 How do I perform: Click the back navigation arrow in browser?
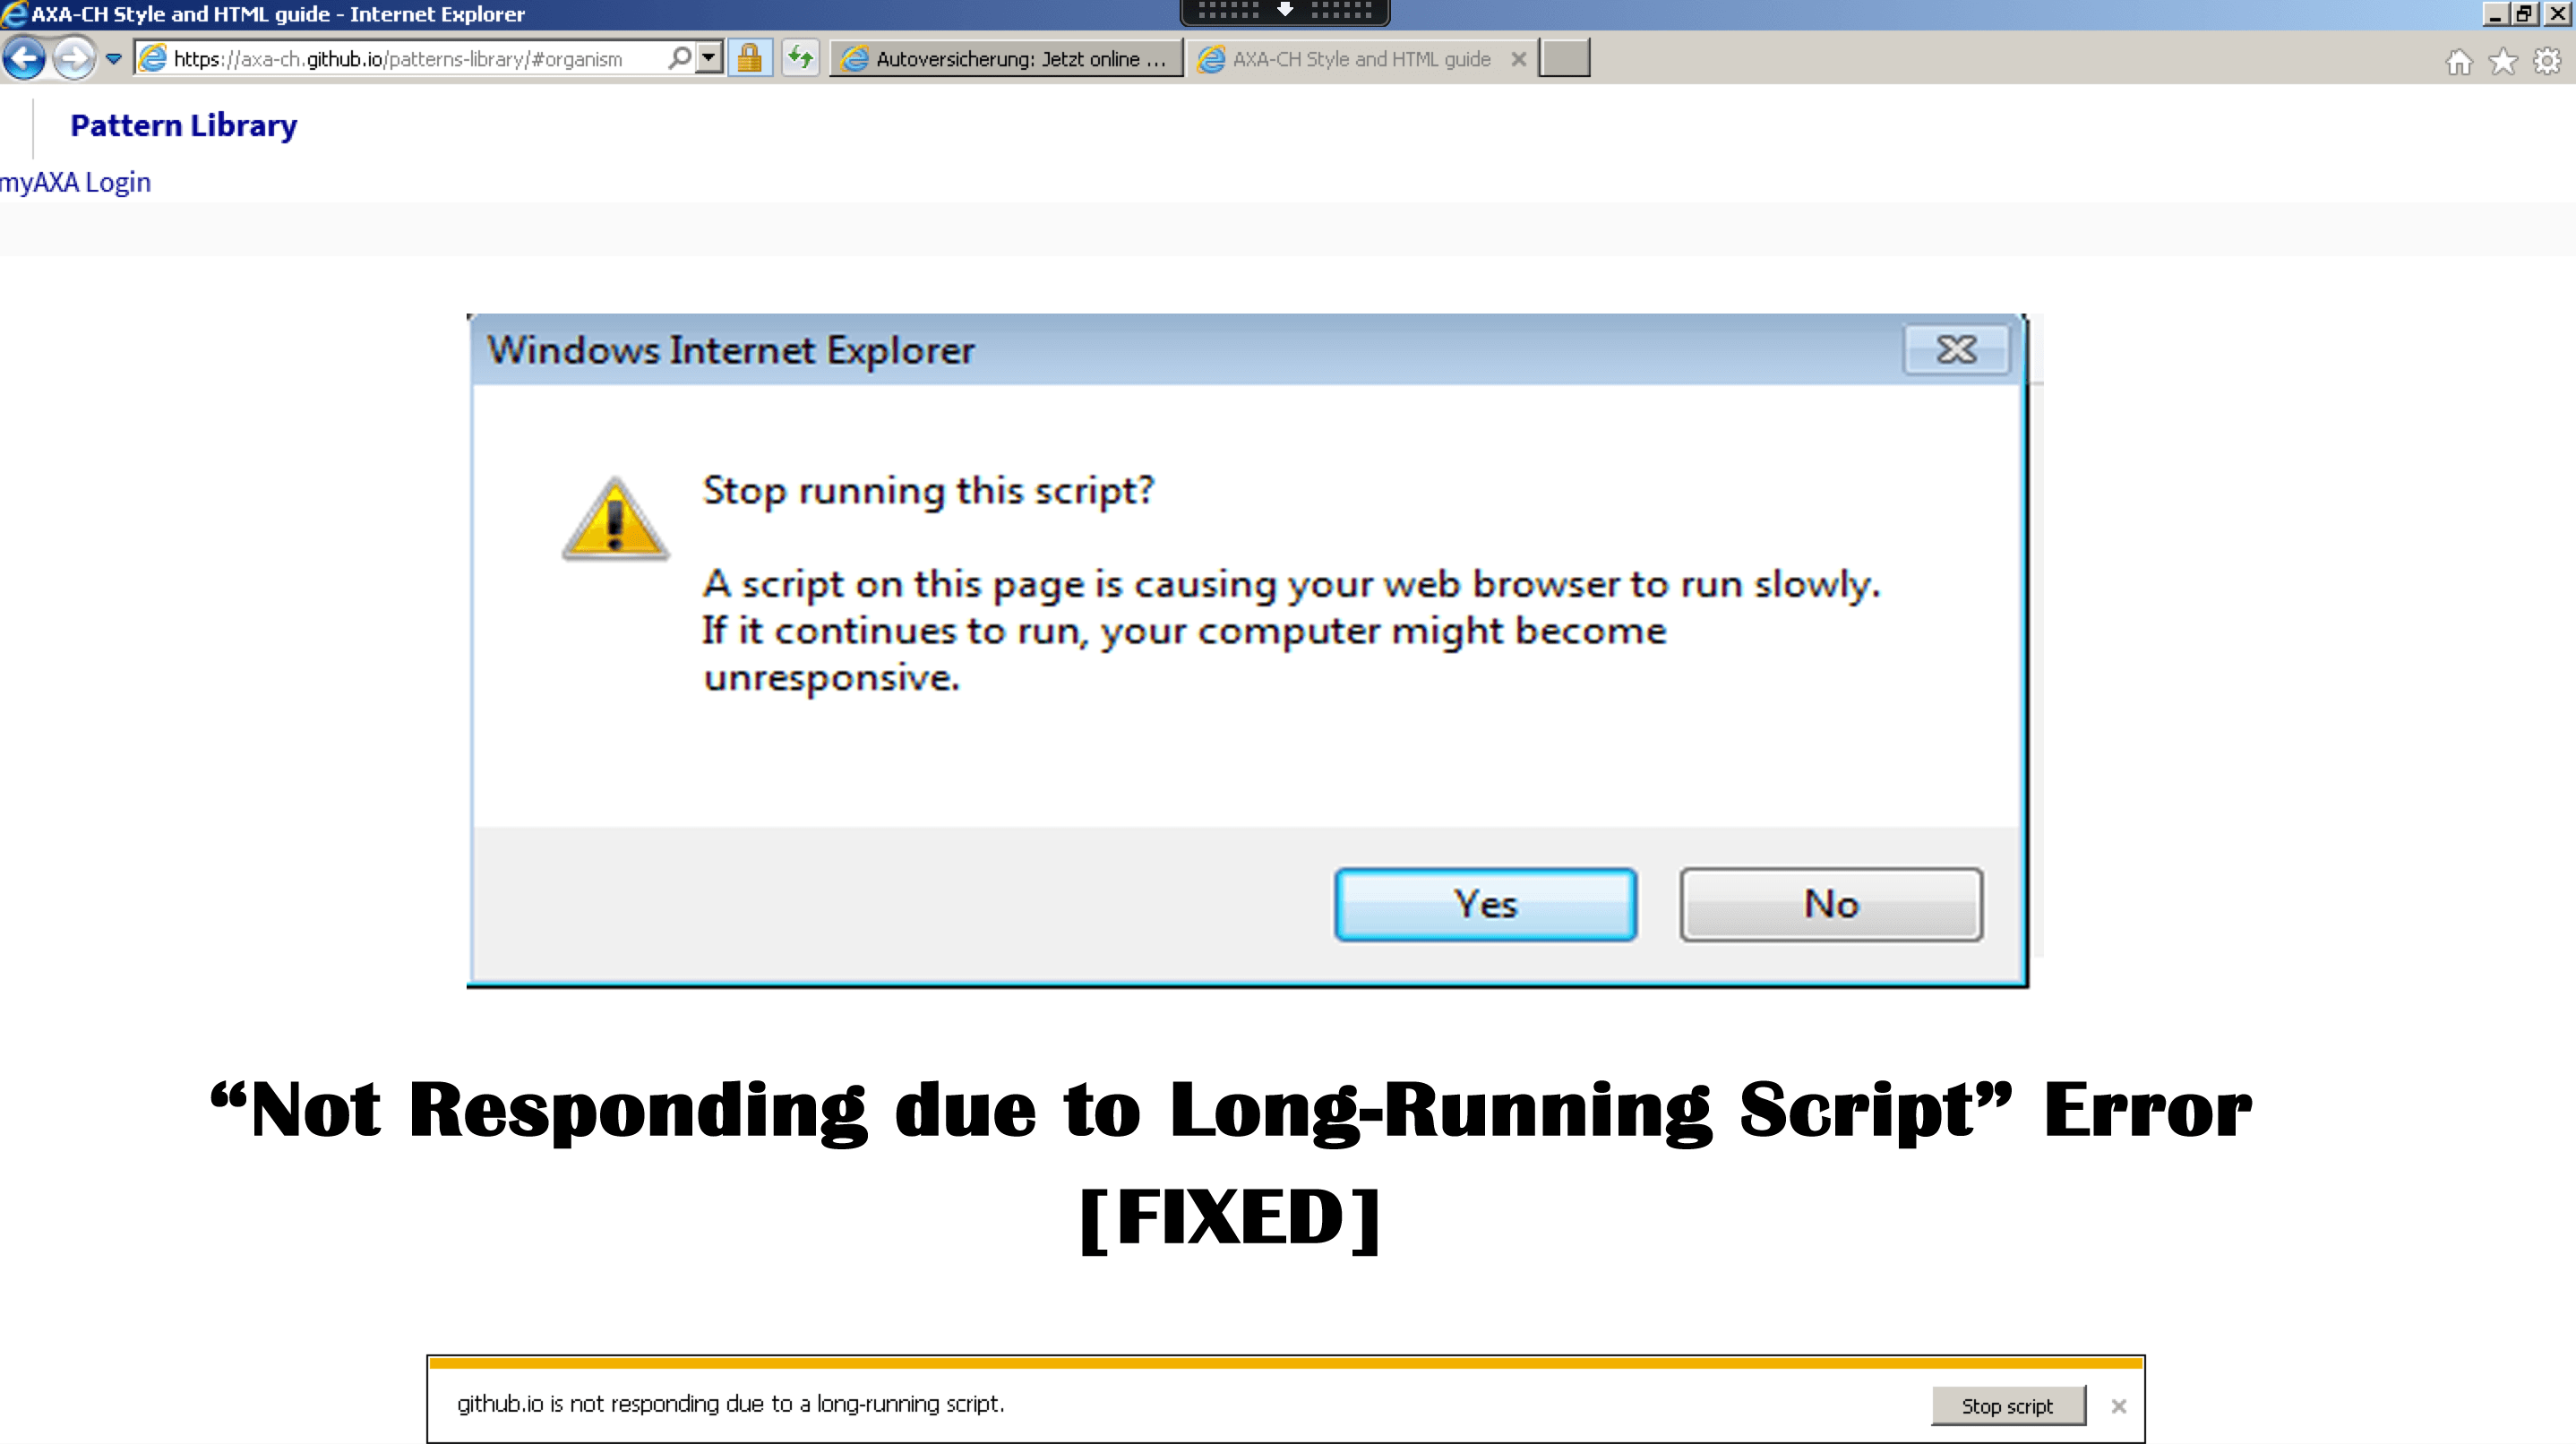(x=25, y=58)
